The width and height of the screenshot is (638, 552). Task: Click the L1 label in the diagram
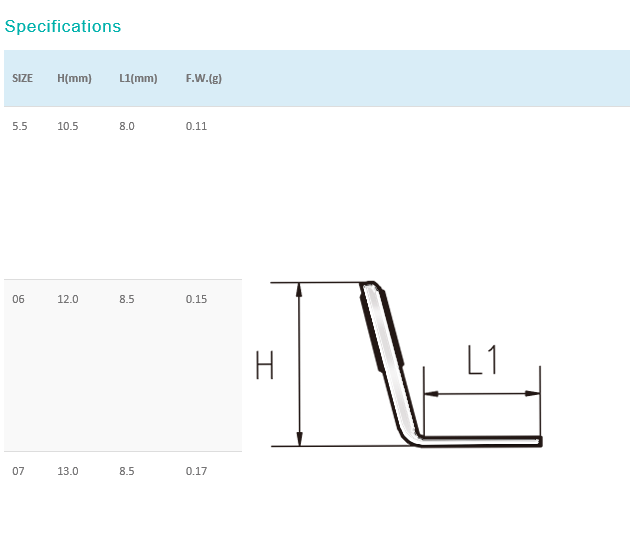[482, 360]
